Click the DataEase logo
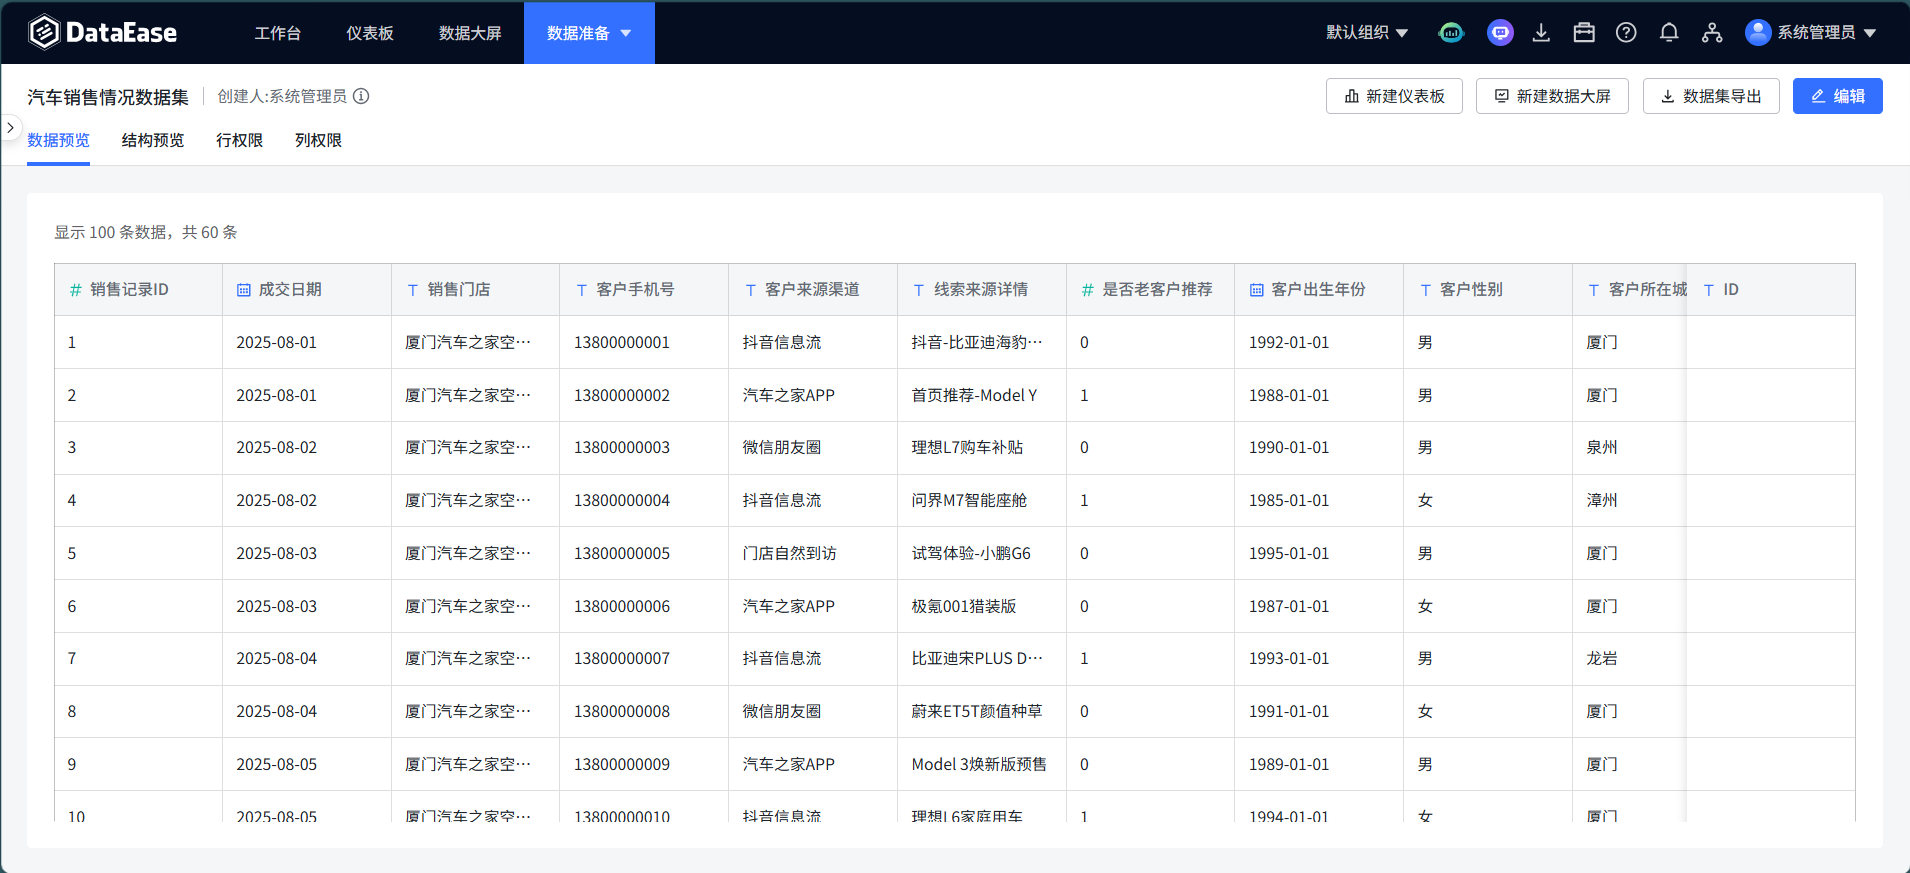 tap(102, 33)
